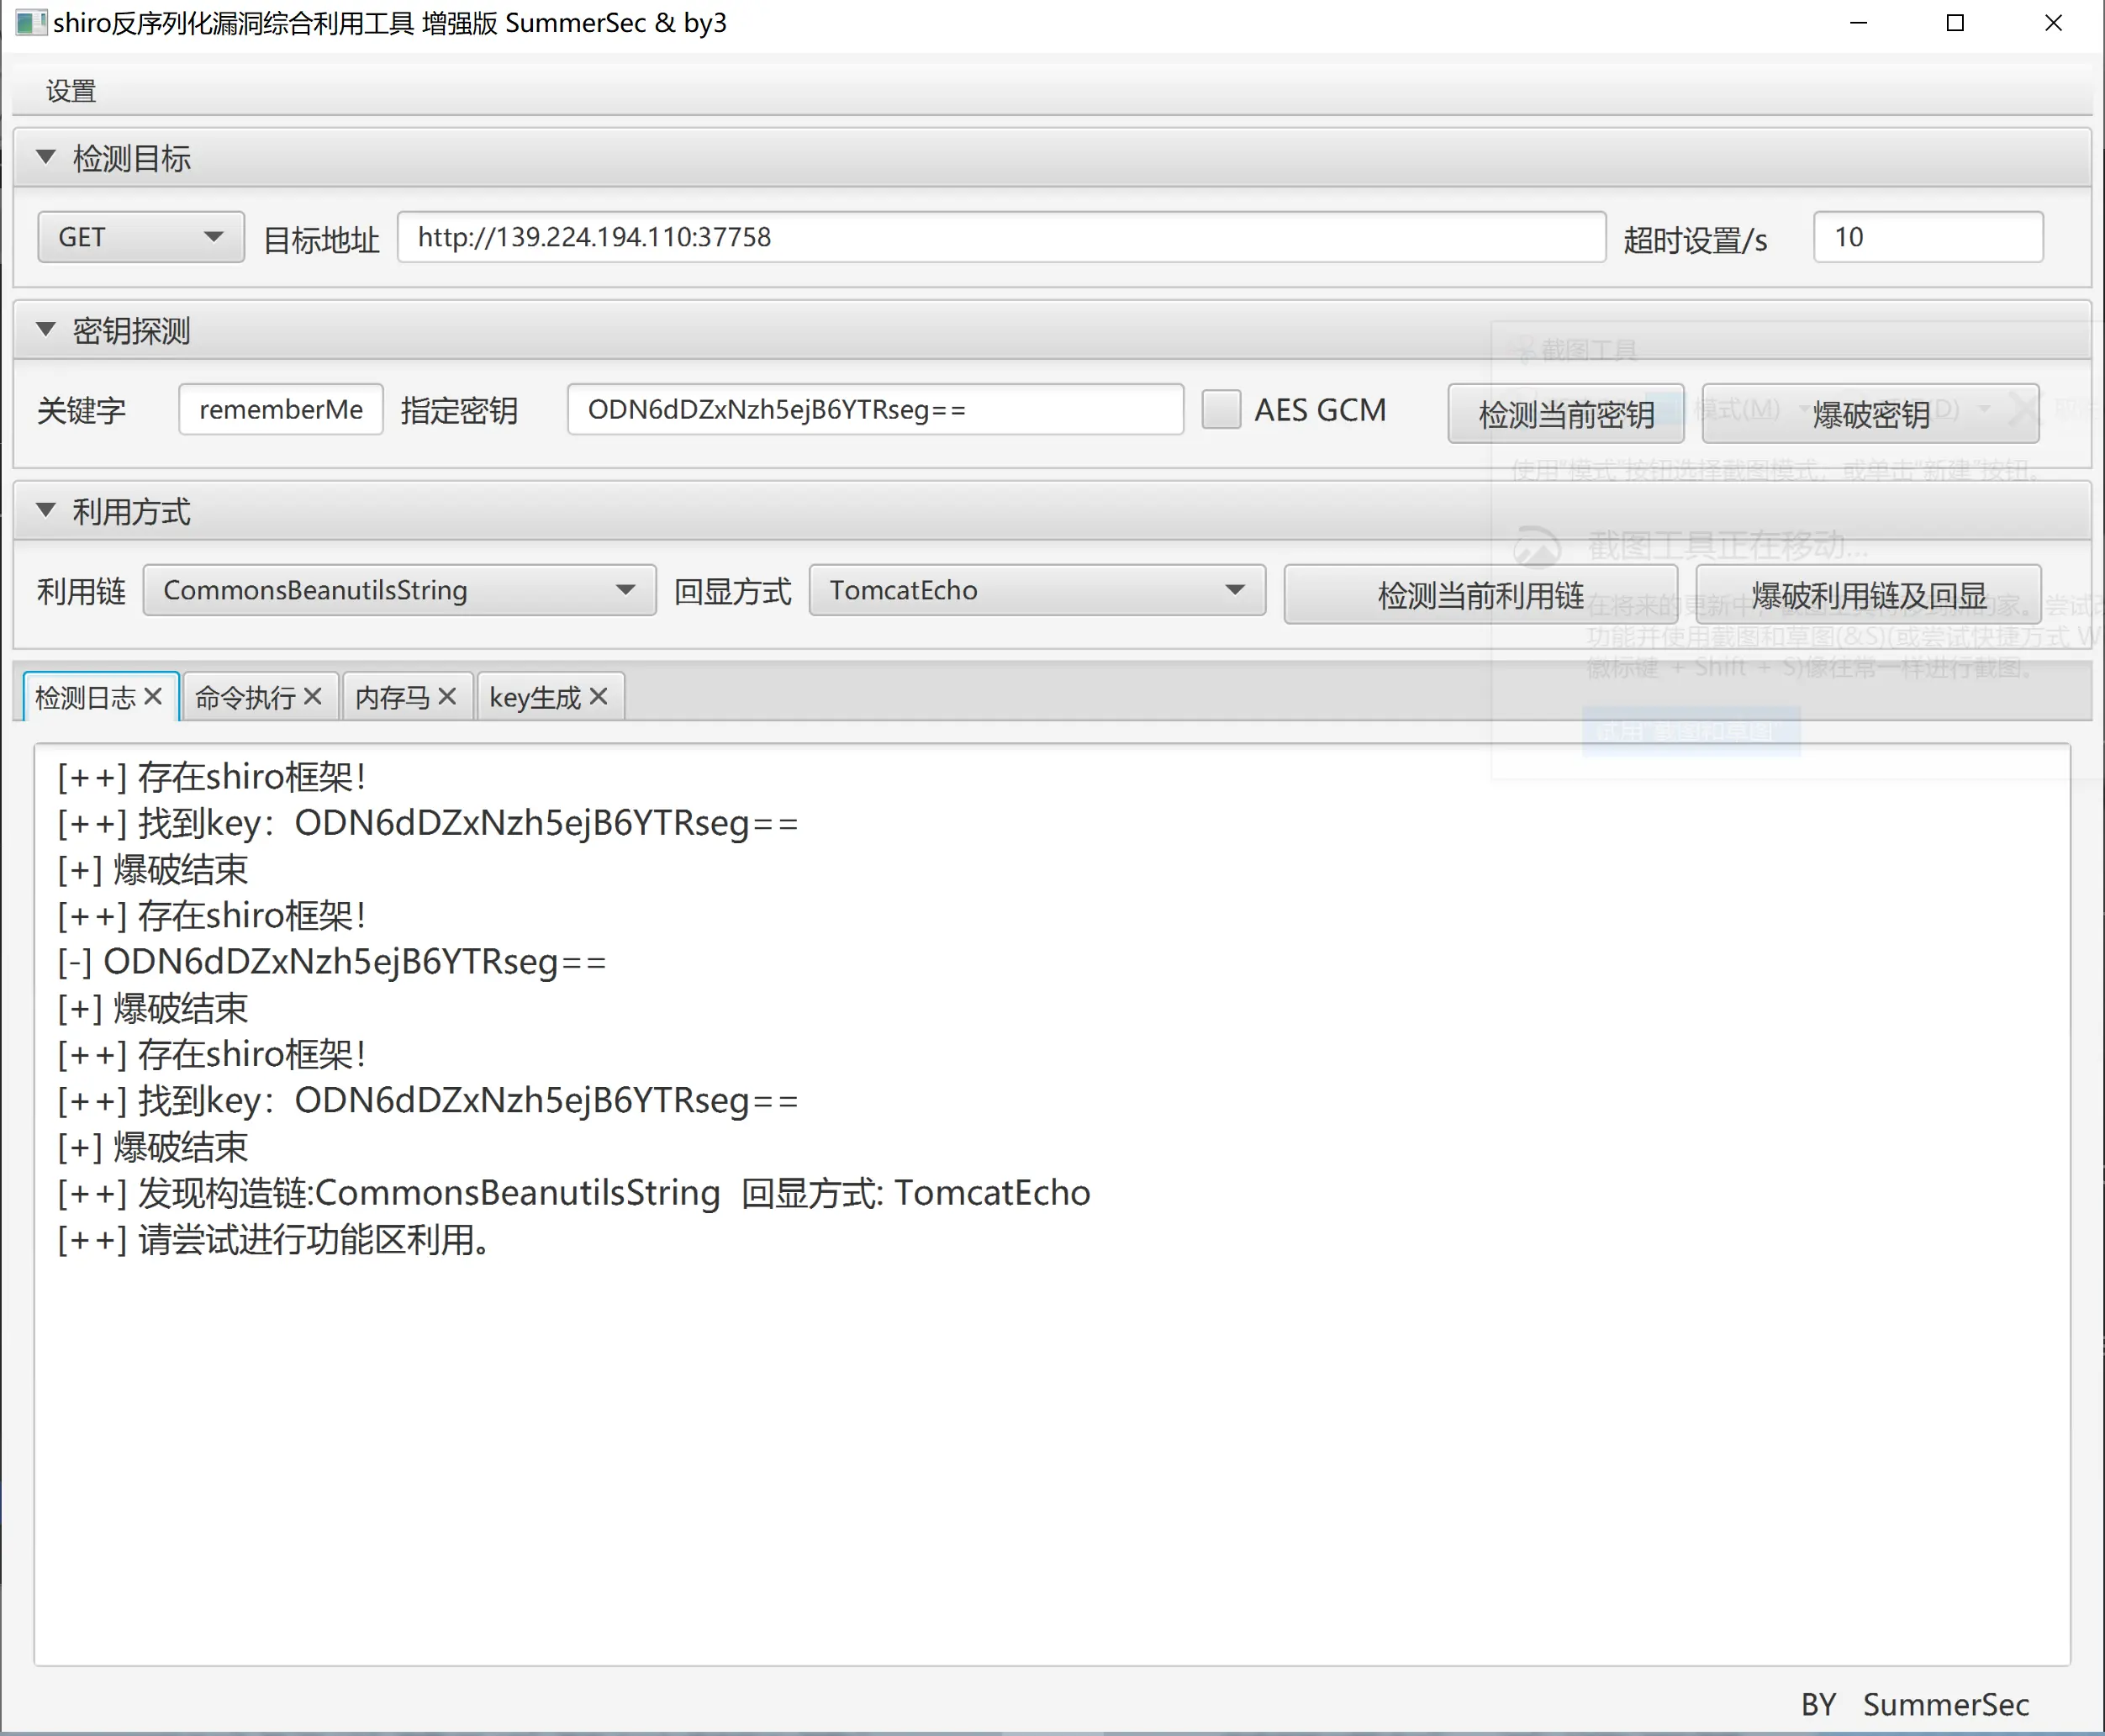Switch to the 内存马 tab

point(392,697)
